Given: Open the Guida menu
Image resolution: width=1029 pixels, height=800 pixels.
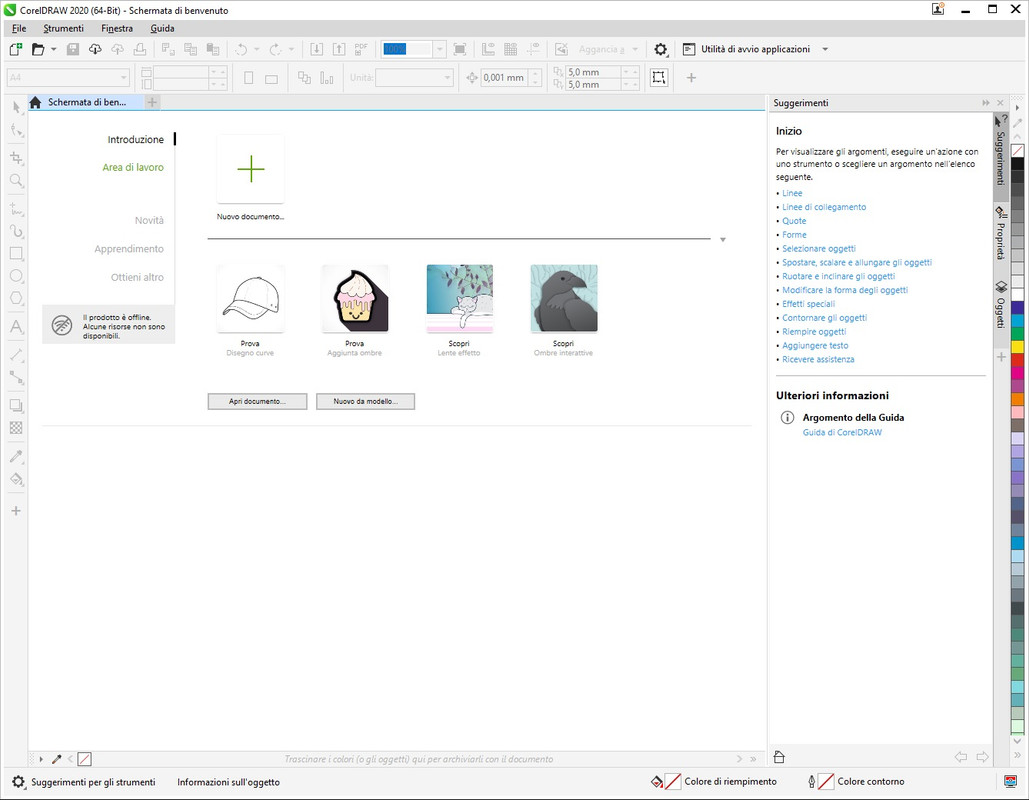Looking at the screenshot, I should click(x=162, y=28).
